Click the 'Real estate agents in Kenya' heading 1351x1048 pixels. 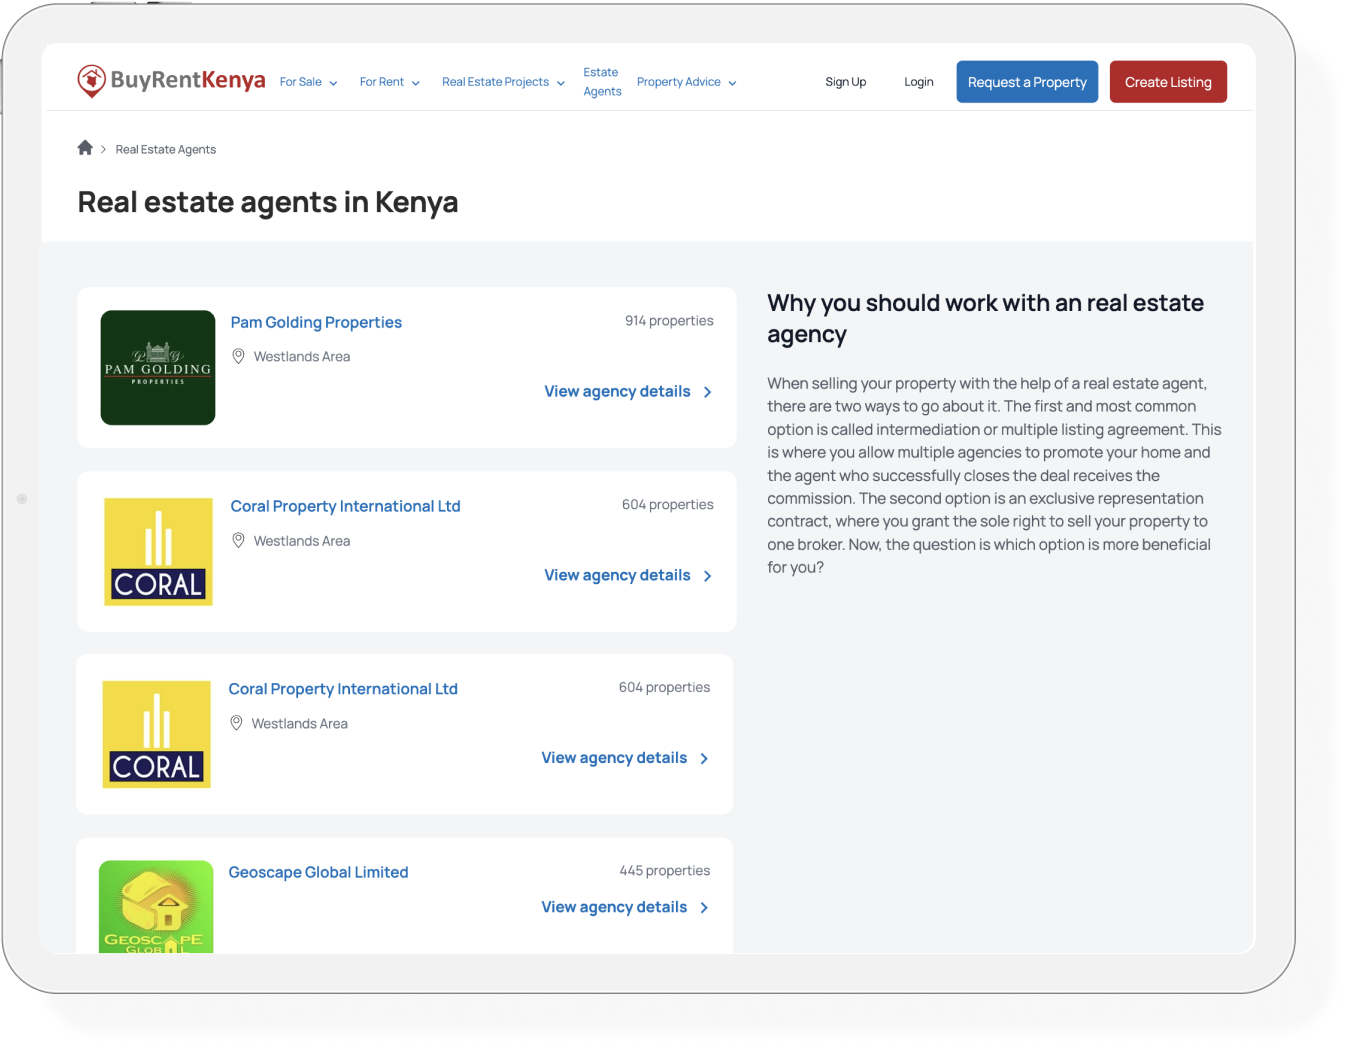tap(268, 202)
